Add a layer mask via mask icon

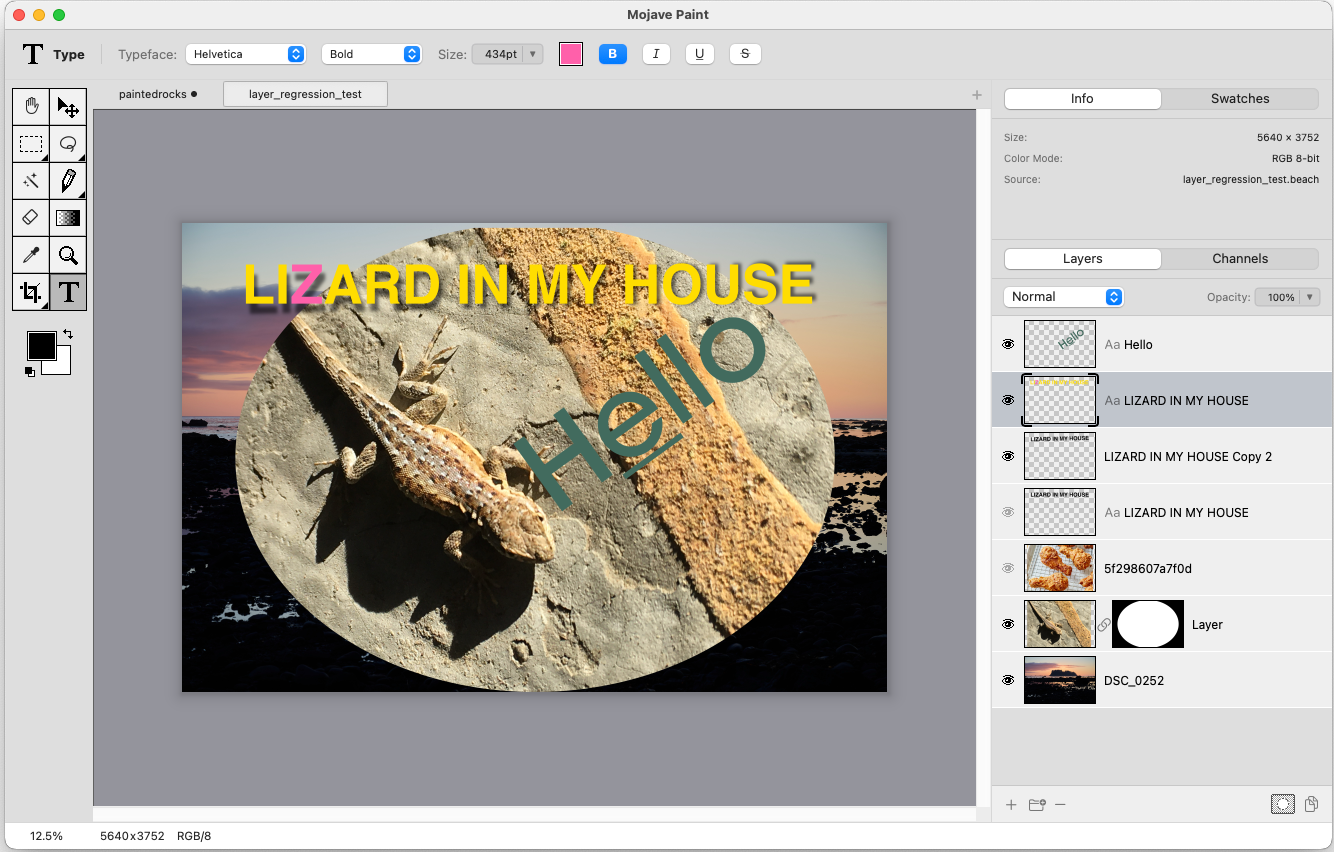(1283, 804)
